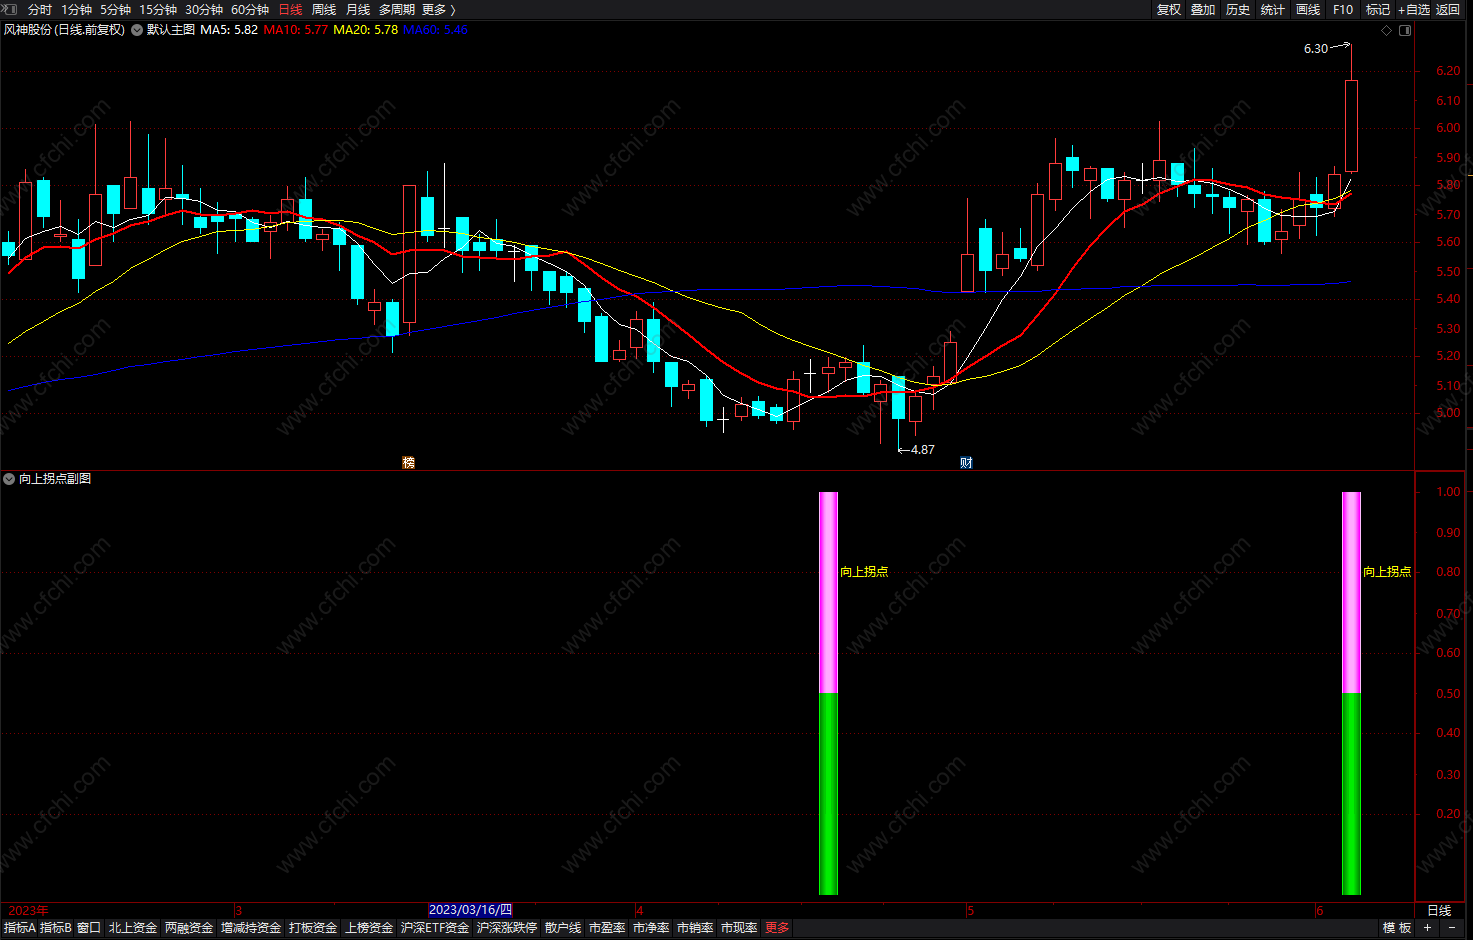This screenshot has width=1473, height=940.
Task: Show the 上榜资金 indicator
Action: point(369,928)
